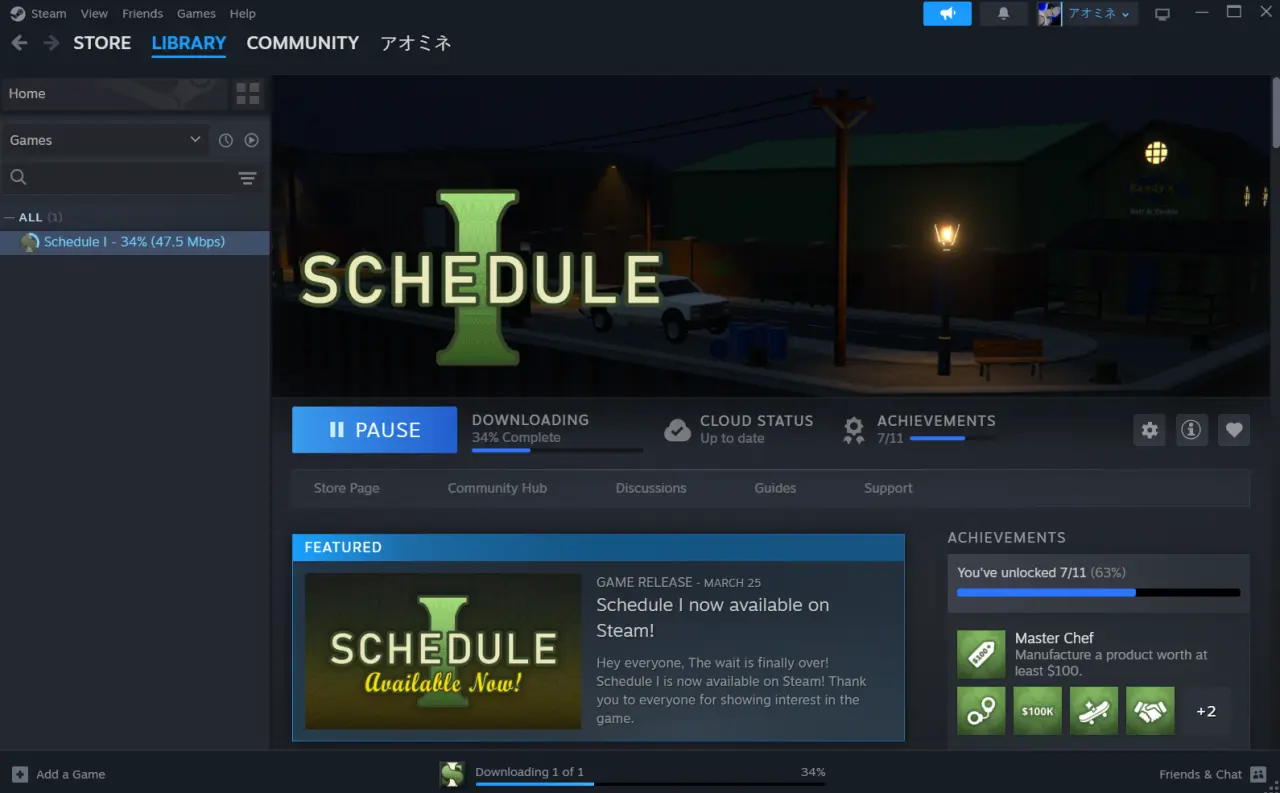The height and width of the screenshot is (793, 1280).
Task: Toggle ready-to-play filter icon
Action: point(252,141)
